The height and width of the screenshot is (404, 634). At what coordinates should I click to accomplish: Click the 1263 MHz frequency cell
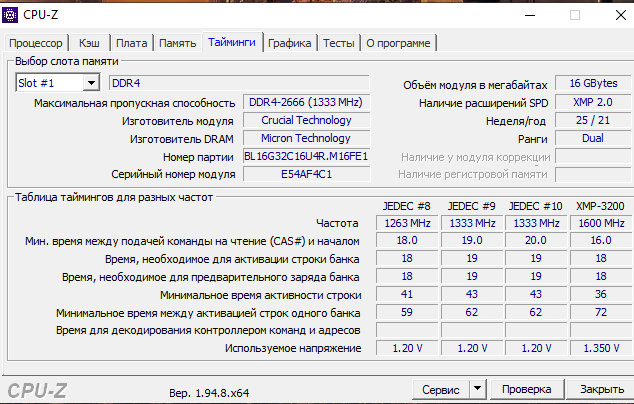pyautogui.click(x=407, y=223)
